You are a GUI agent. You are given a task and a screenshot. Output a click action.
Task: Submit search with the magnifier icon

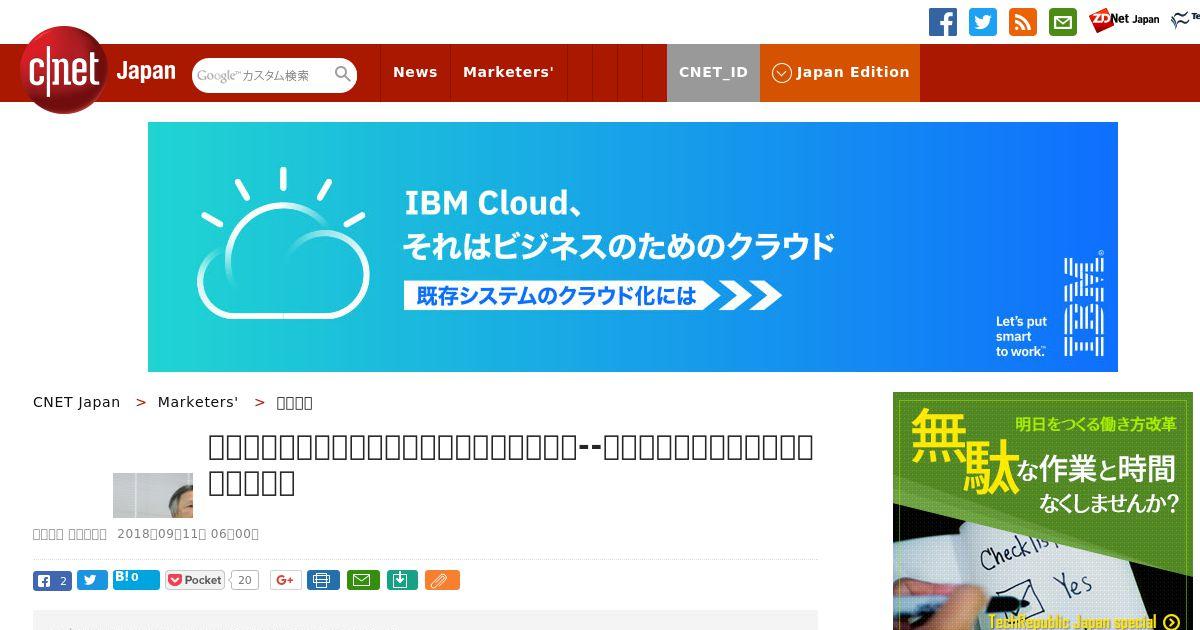coord(343,74)
